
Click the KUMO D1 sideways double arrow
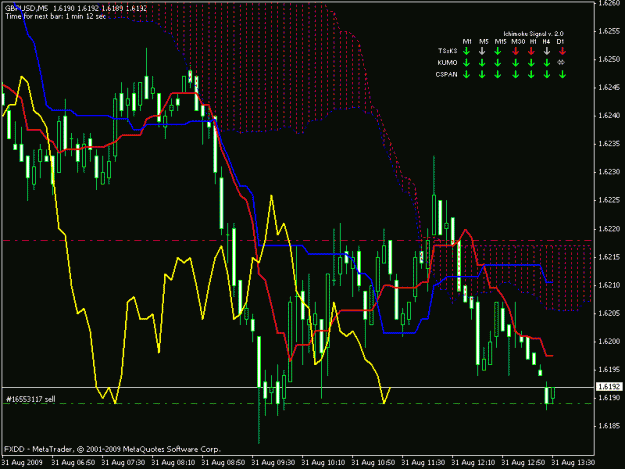click(561, 62)
